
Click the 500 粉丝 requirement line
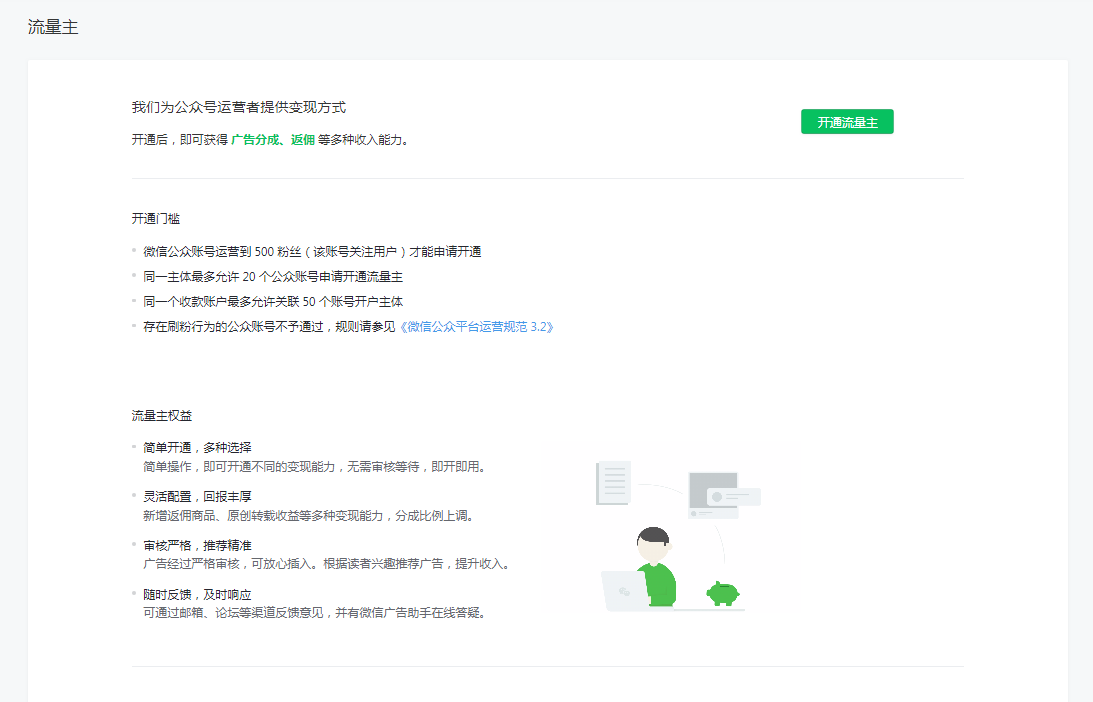pyautogui.click(x=312, y=252)
